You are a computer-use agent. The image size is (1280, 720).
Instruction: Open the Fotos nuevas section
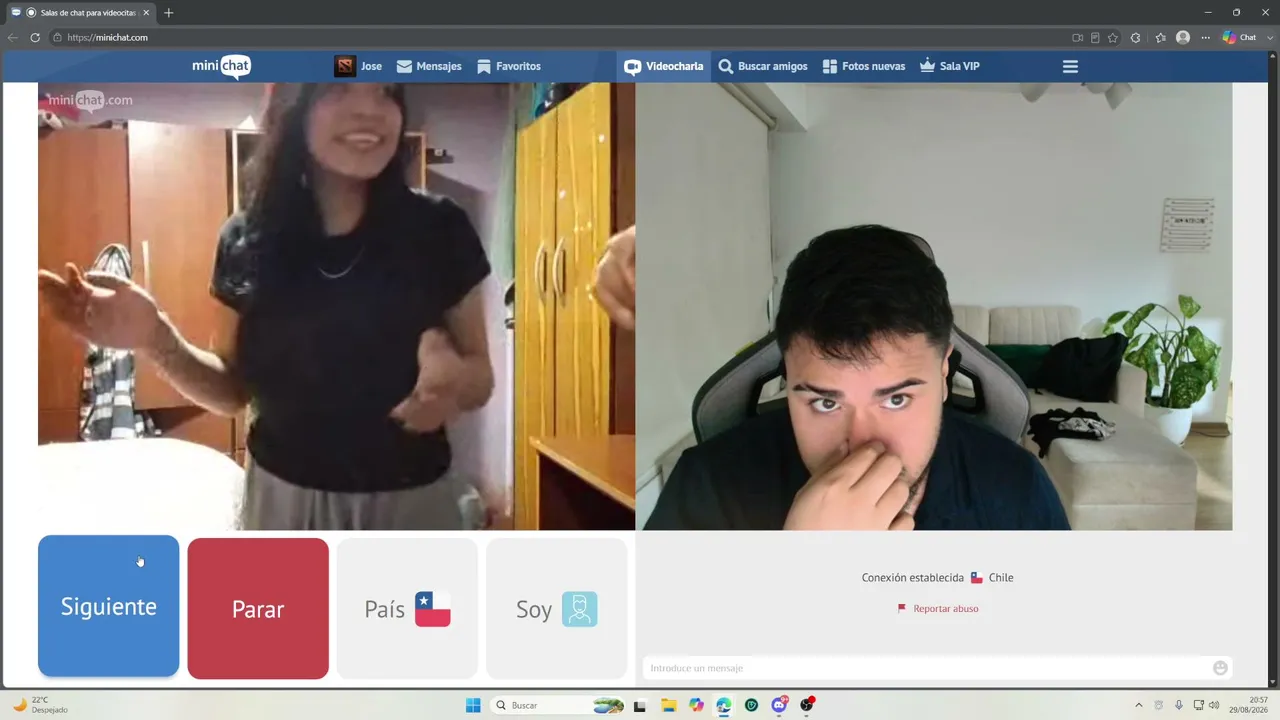tap(864, 66)
